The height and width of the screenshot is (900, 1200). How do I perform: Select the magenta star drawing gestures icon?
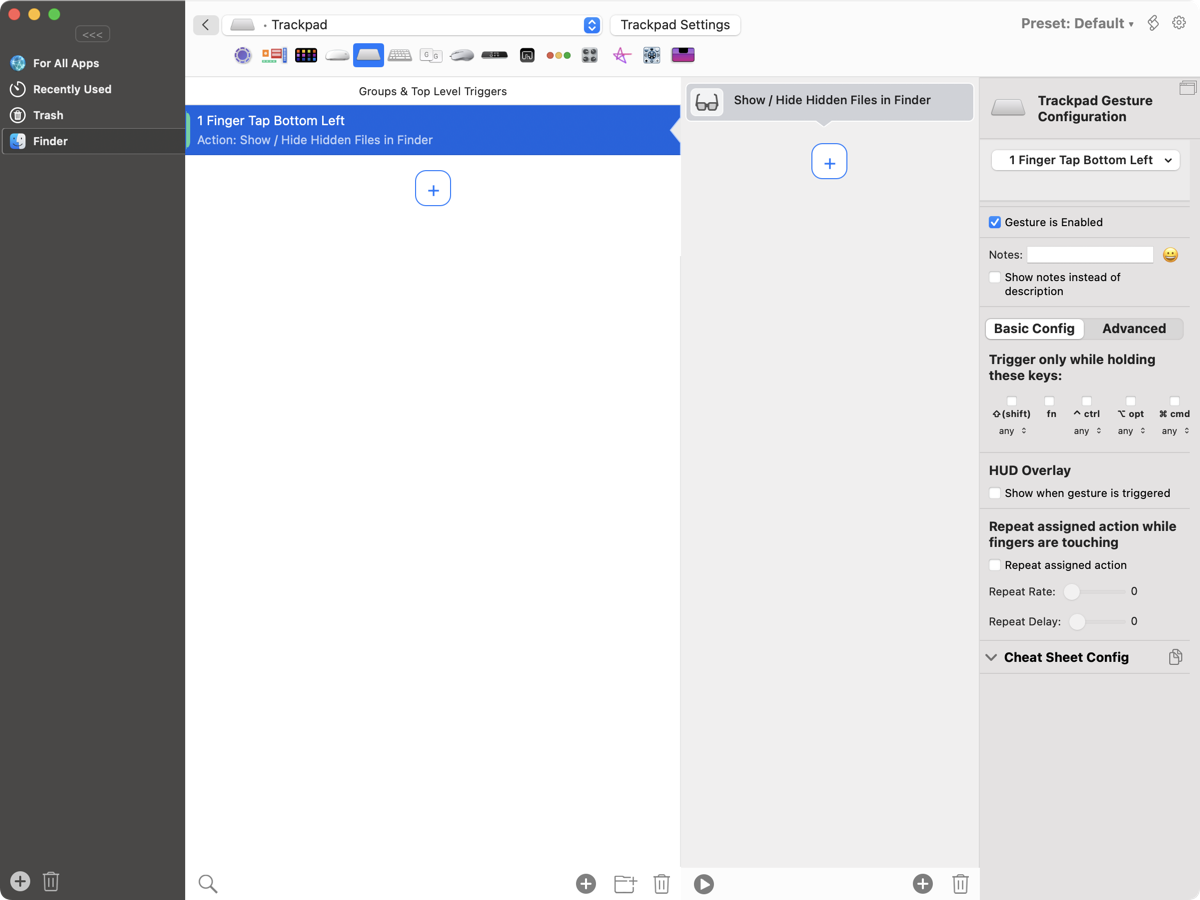click(x=621, y=55)
